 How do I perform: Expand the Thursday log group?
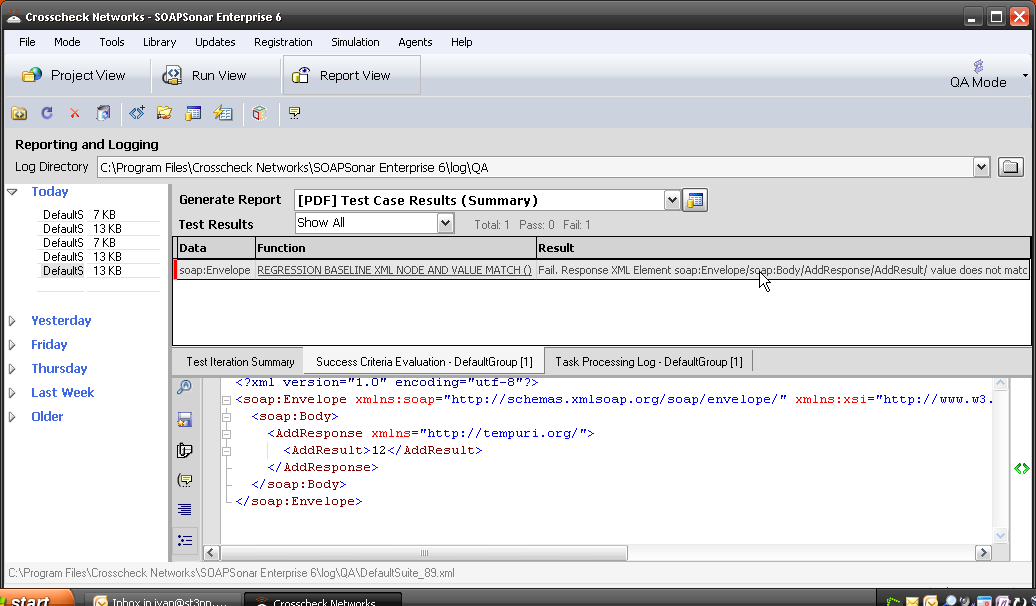tap(12, 369)
